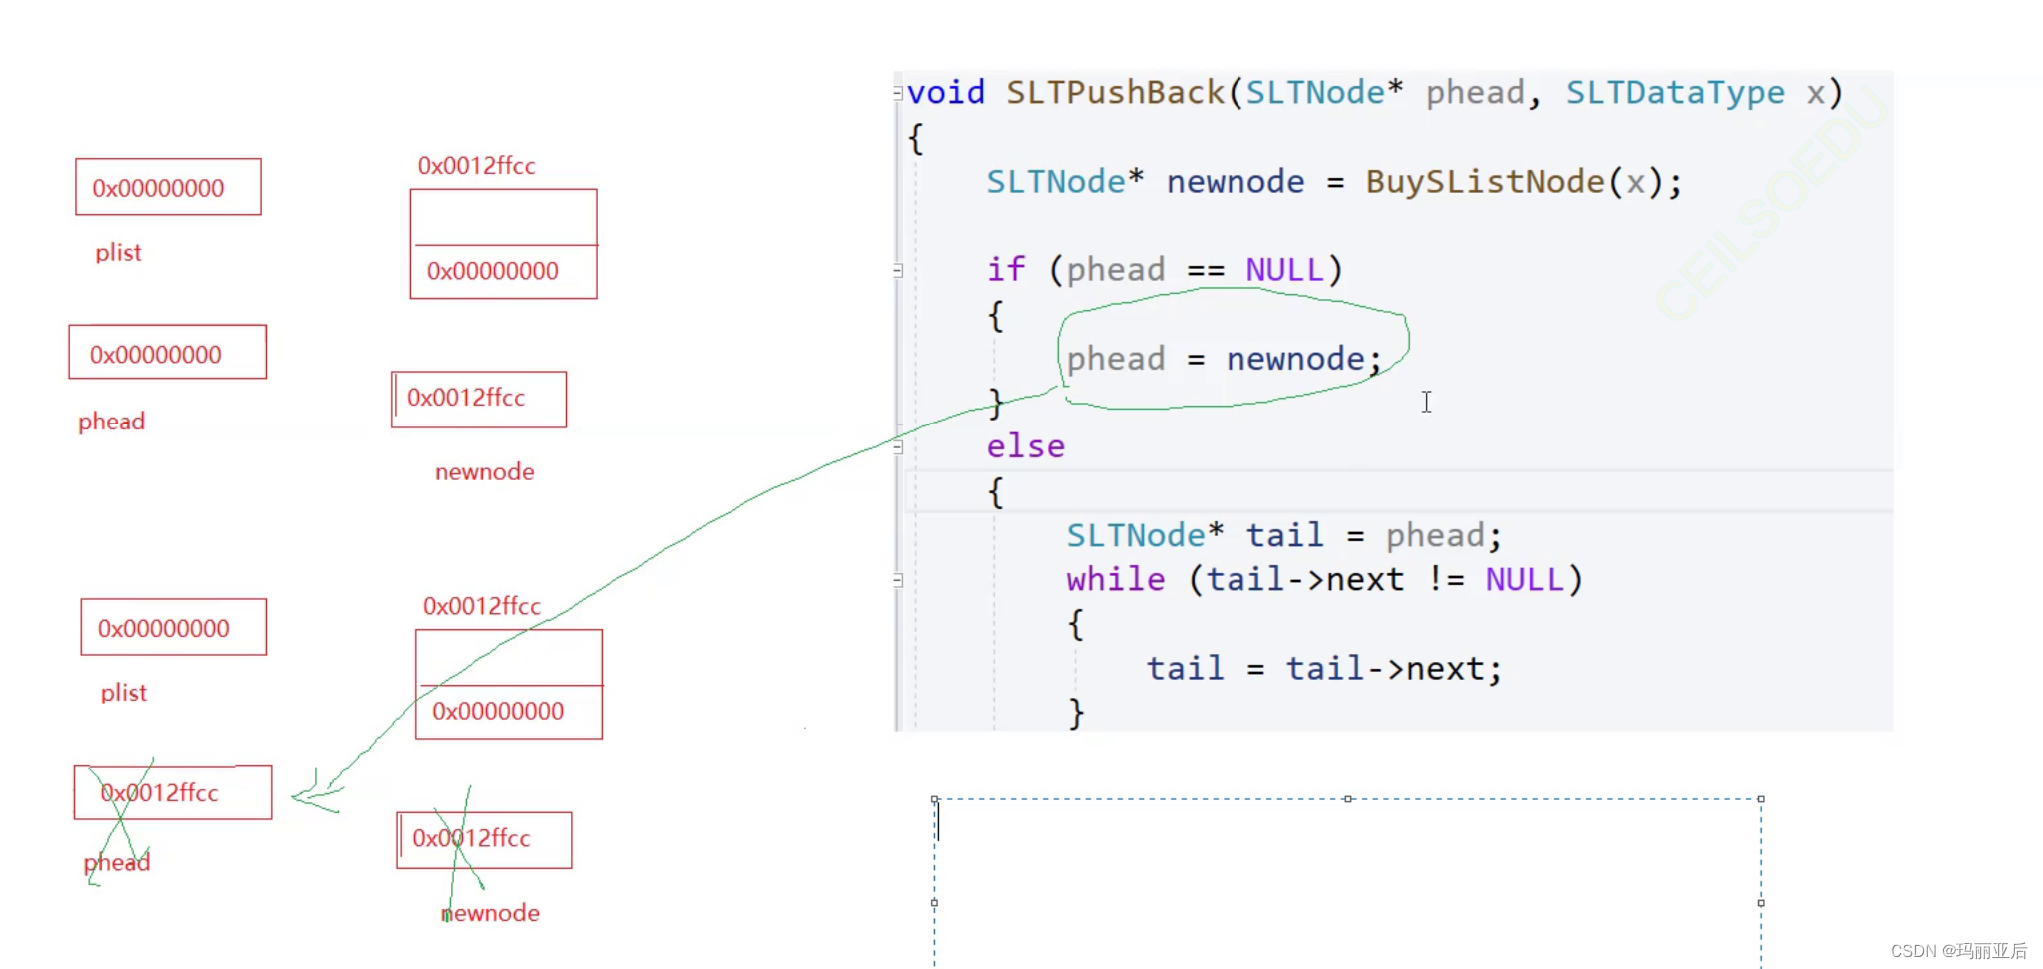Collapse the SLTPushBack function fold marker
The height and width of the screenshot is (969, 2043).
click(897, 93)
